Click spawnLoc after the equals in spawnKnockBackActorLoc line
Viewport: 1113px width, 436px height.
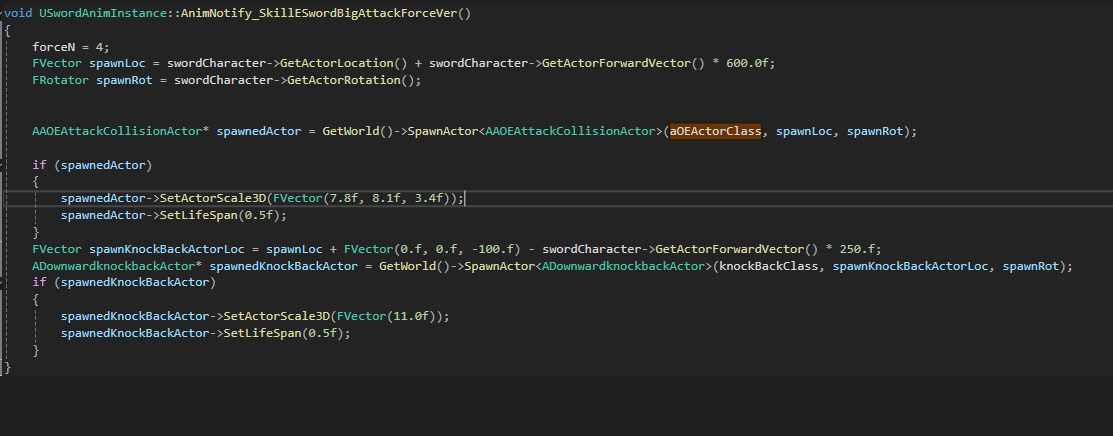pos(294,249)
